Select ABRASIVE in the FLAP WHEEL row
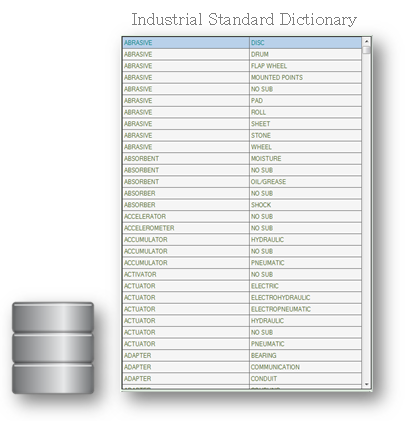 [x=186, y=66]
